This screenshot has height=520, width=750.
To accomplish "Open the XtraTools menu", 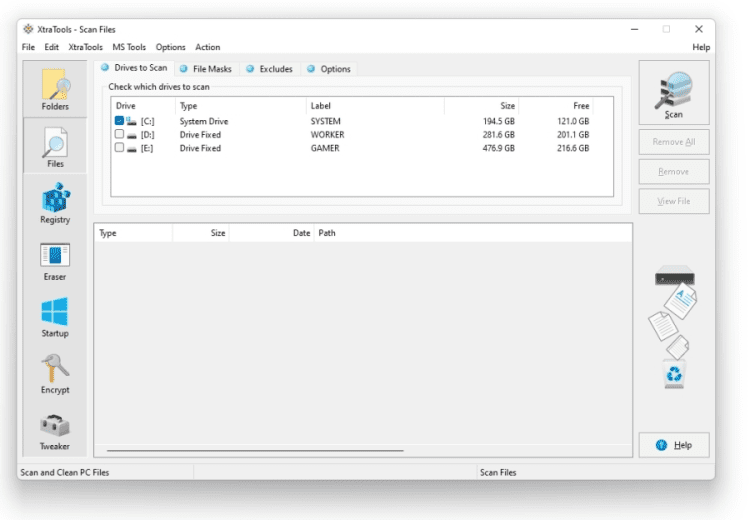I will click(x=85, y=47).
